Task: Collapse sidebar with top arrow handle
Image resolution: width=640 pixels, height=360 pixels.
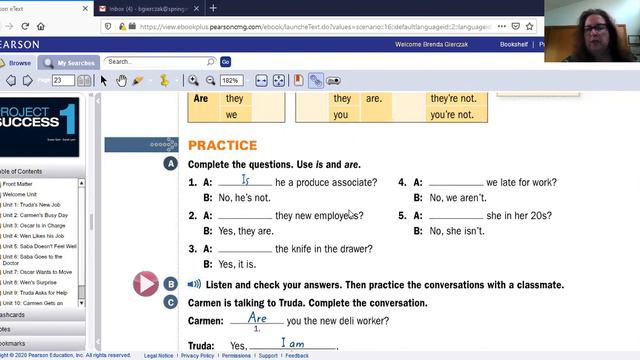Action: click(x=98, y=100)
